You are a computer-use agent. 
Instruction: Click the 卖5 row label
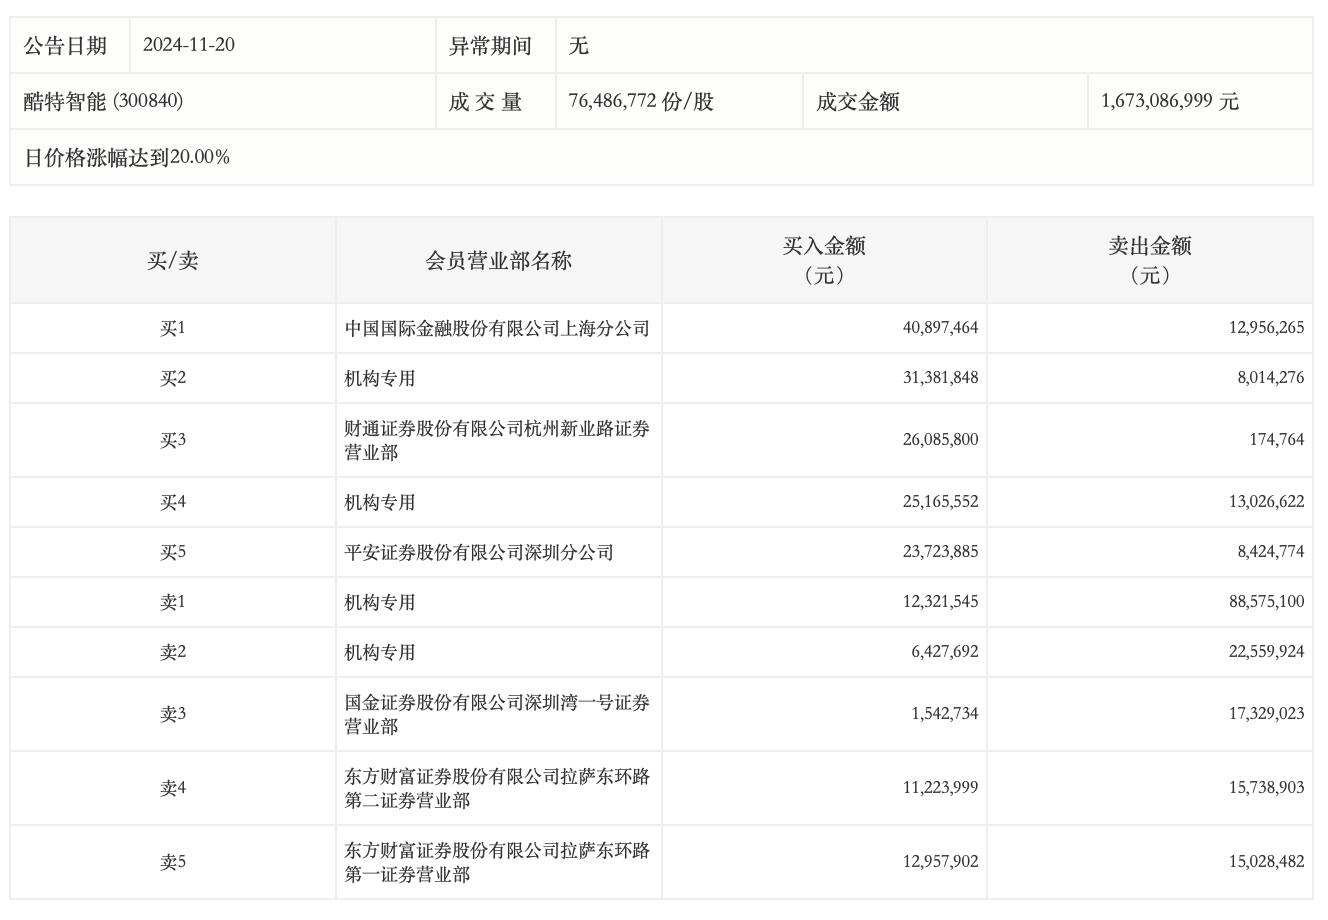click(x=173, y=862)
